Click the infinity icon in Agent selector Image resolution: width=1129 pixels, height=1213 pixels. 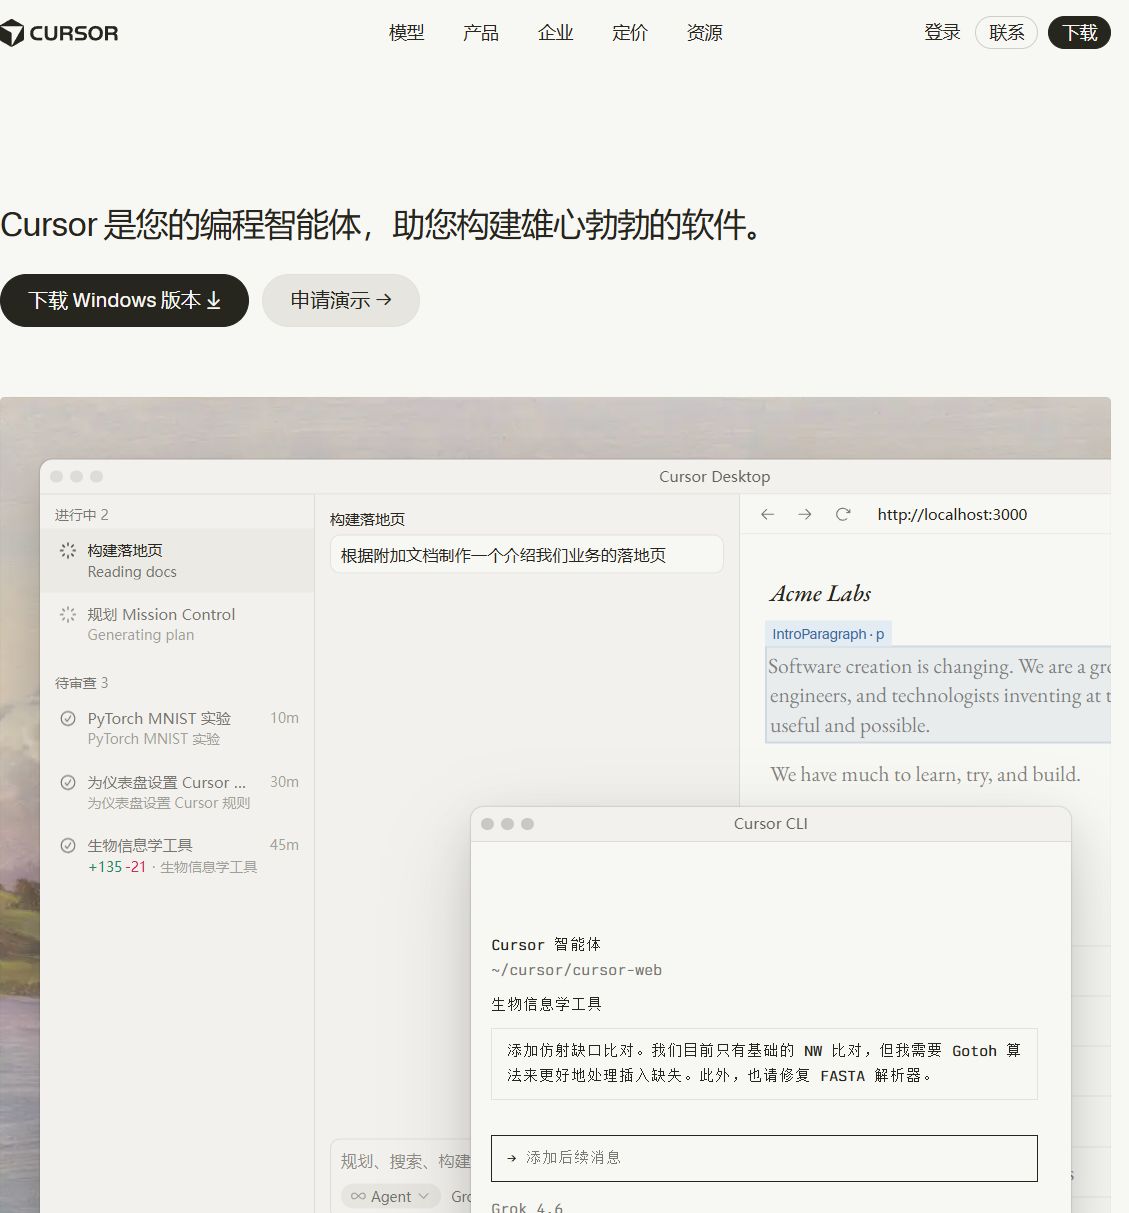coord(358,1196)
